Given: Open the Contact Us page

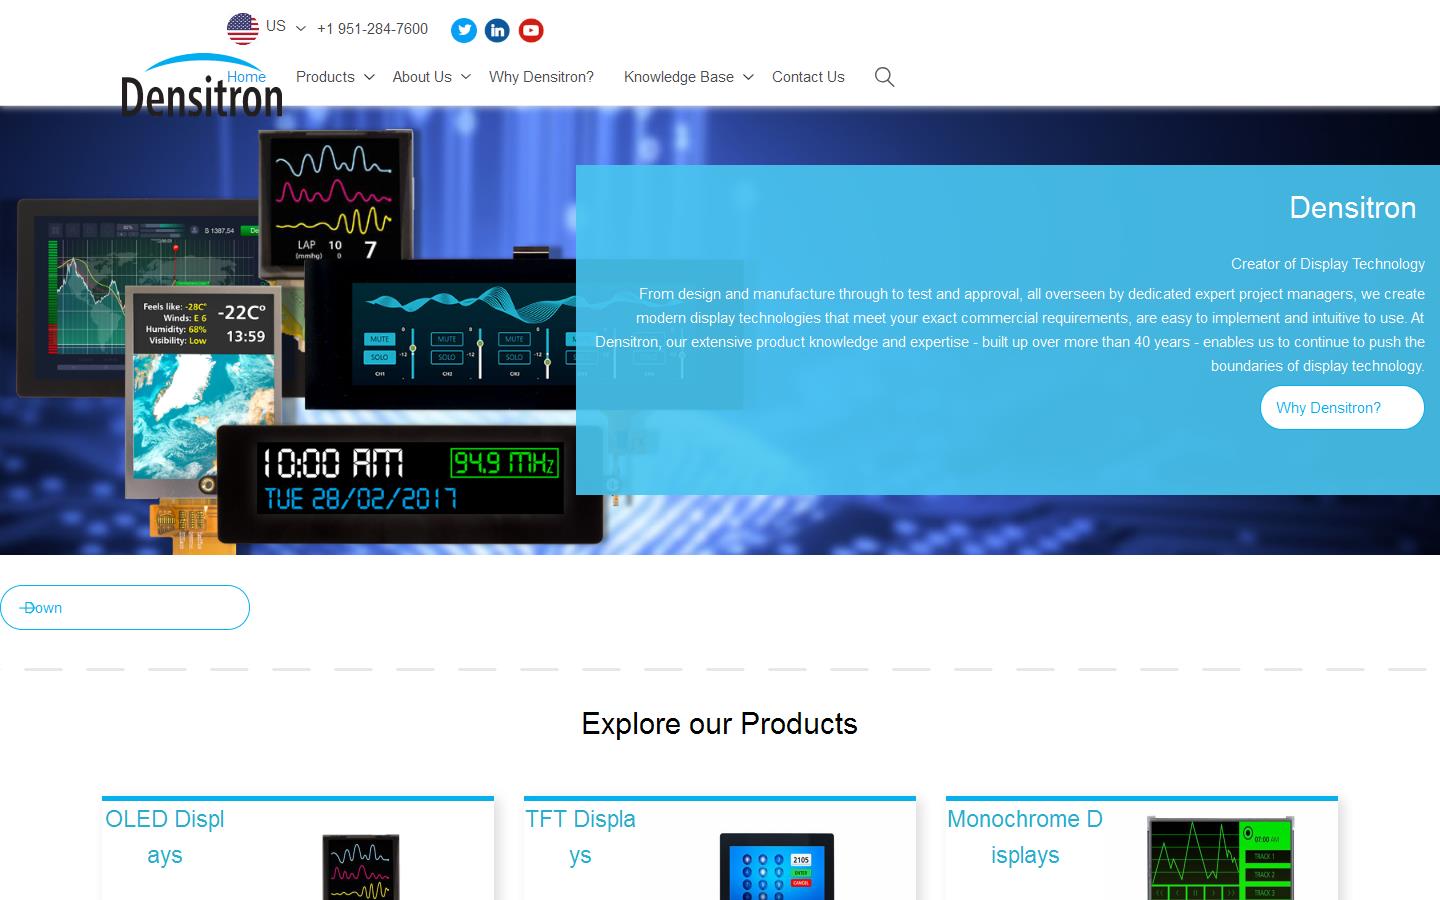Looking at the screenshot, I should [808, 77].
